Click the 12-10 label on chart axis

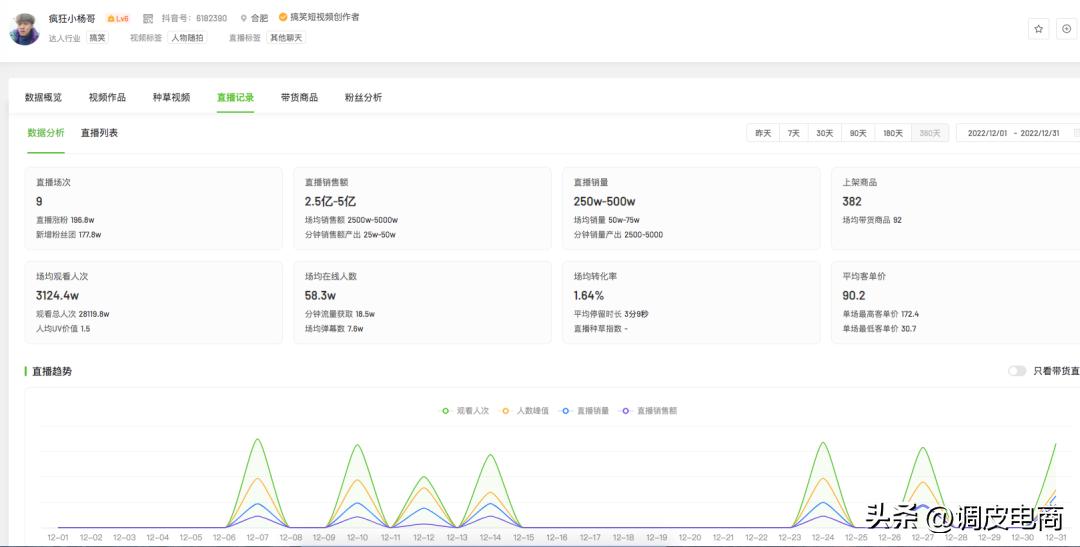pos(357,537)
